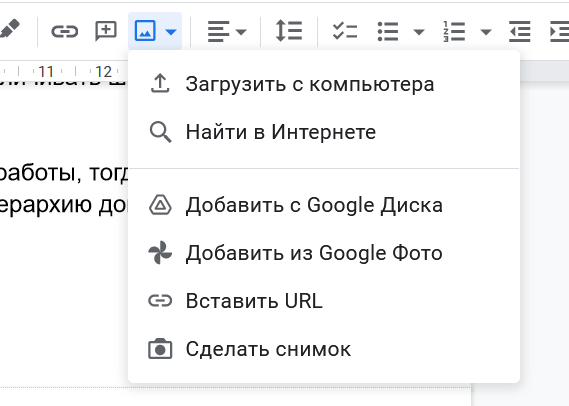Choose Загрузить с компьютера

click(x=324, y=84)
